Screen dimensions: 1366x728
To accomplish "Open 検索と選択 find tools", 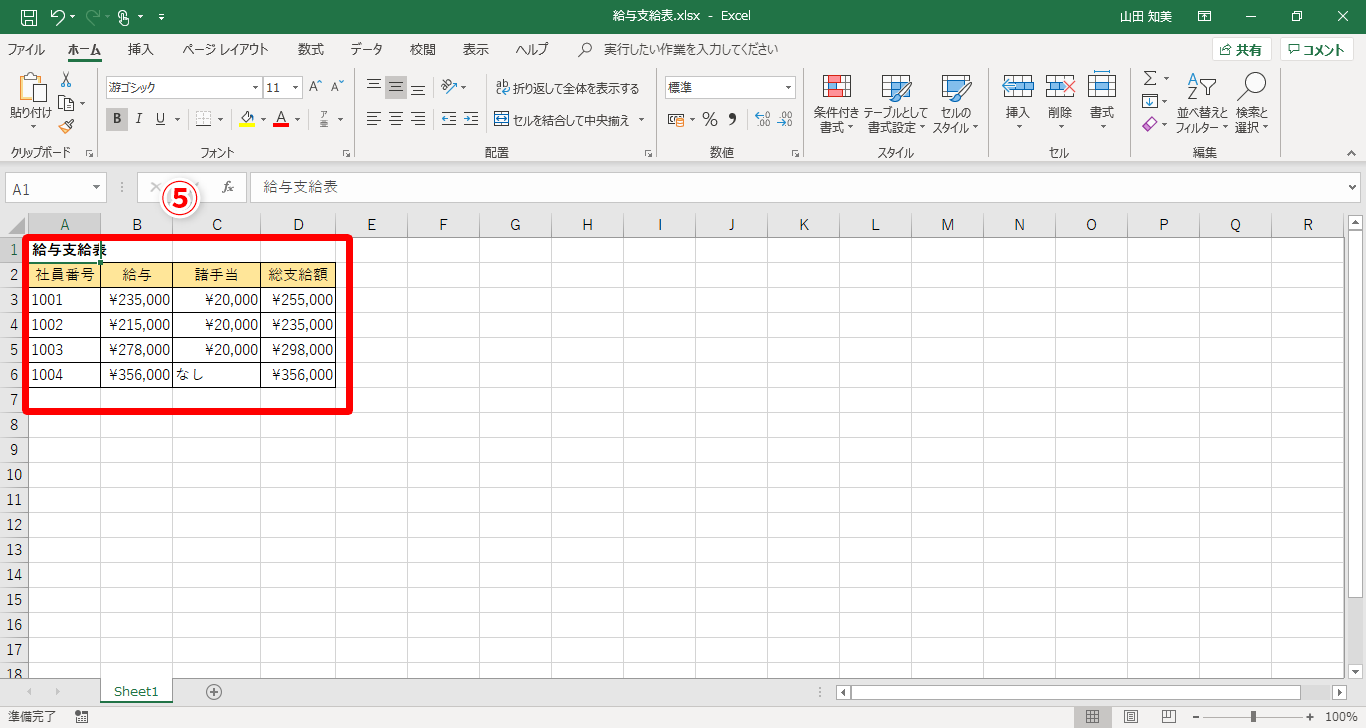I will pyautogui.click(x=1251, y=104).
